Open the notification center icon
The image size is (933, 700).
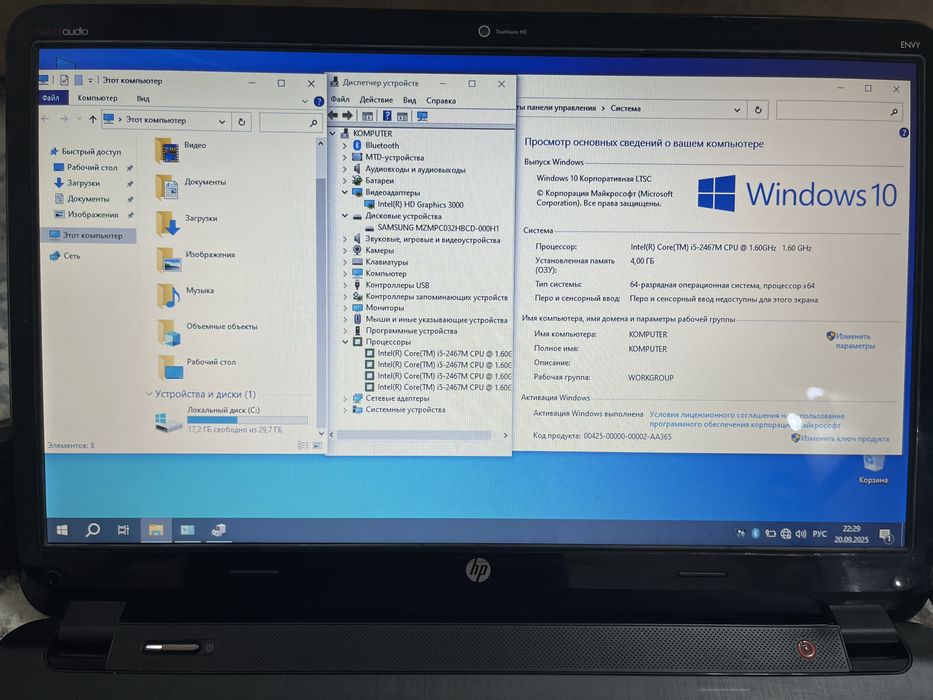(x=886, y=536)
